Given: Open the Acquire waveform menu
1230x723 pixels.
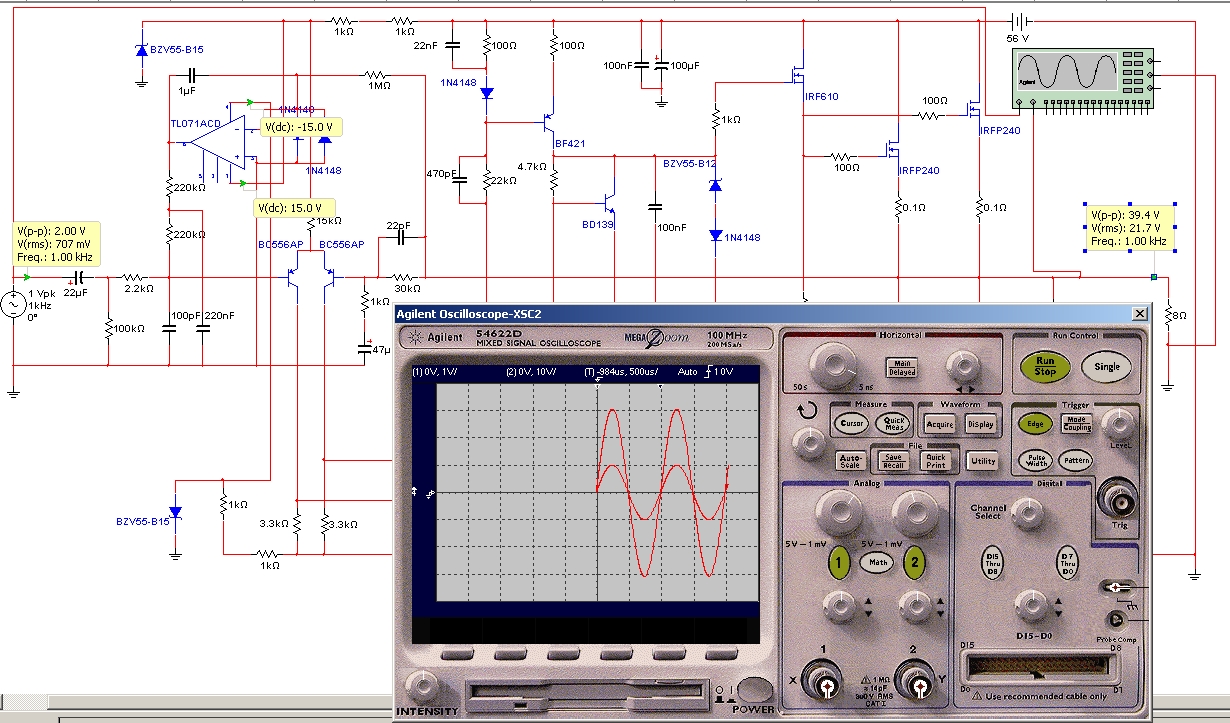Looking at the screenshot, I should [940, 423].
